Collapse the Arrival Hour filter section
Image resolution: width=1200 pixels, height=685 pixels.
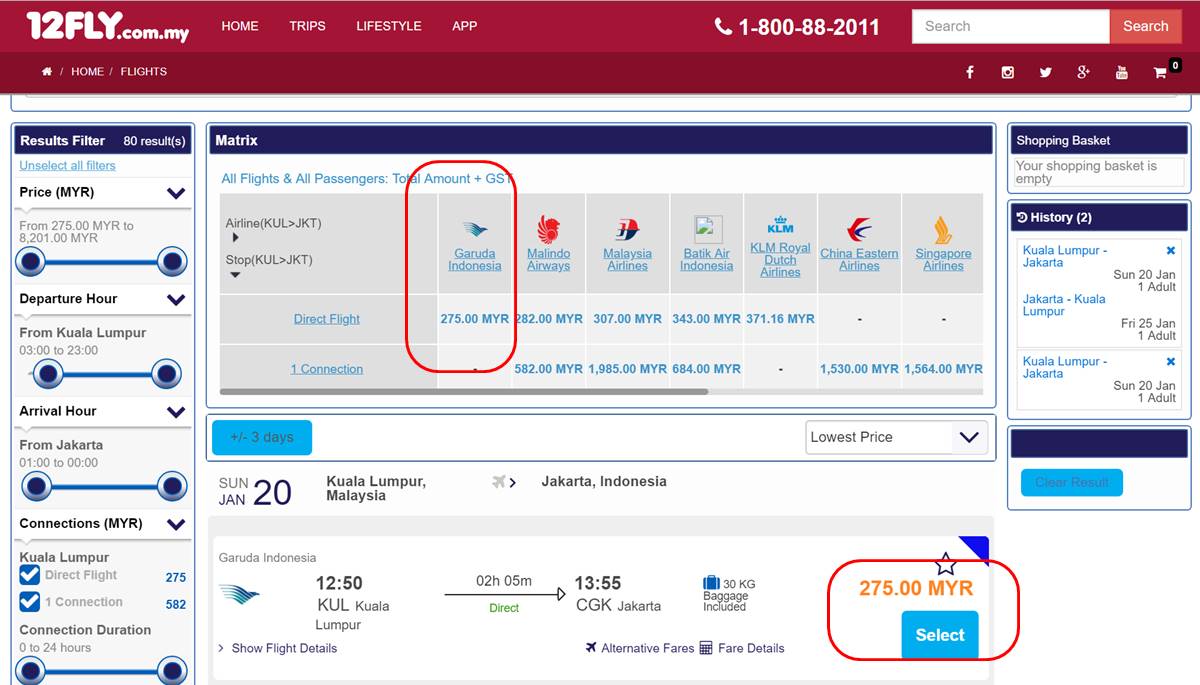tap(176, 412)
